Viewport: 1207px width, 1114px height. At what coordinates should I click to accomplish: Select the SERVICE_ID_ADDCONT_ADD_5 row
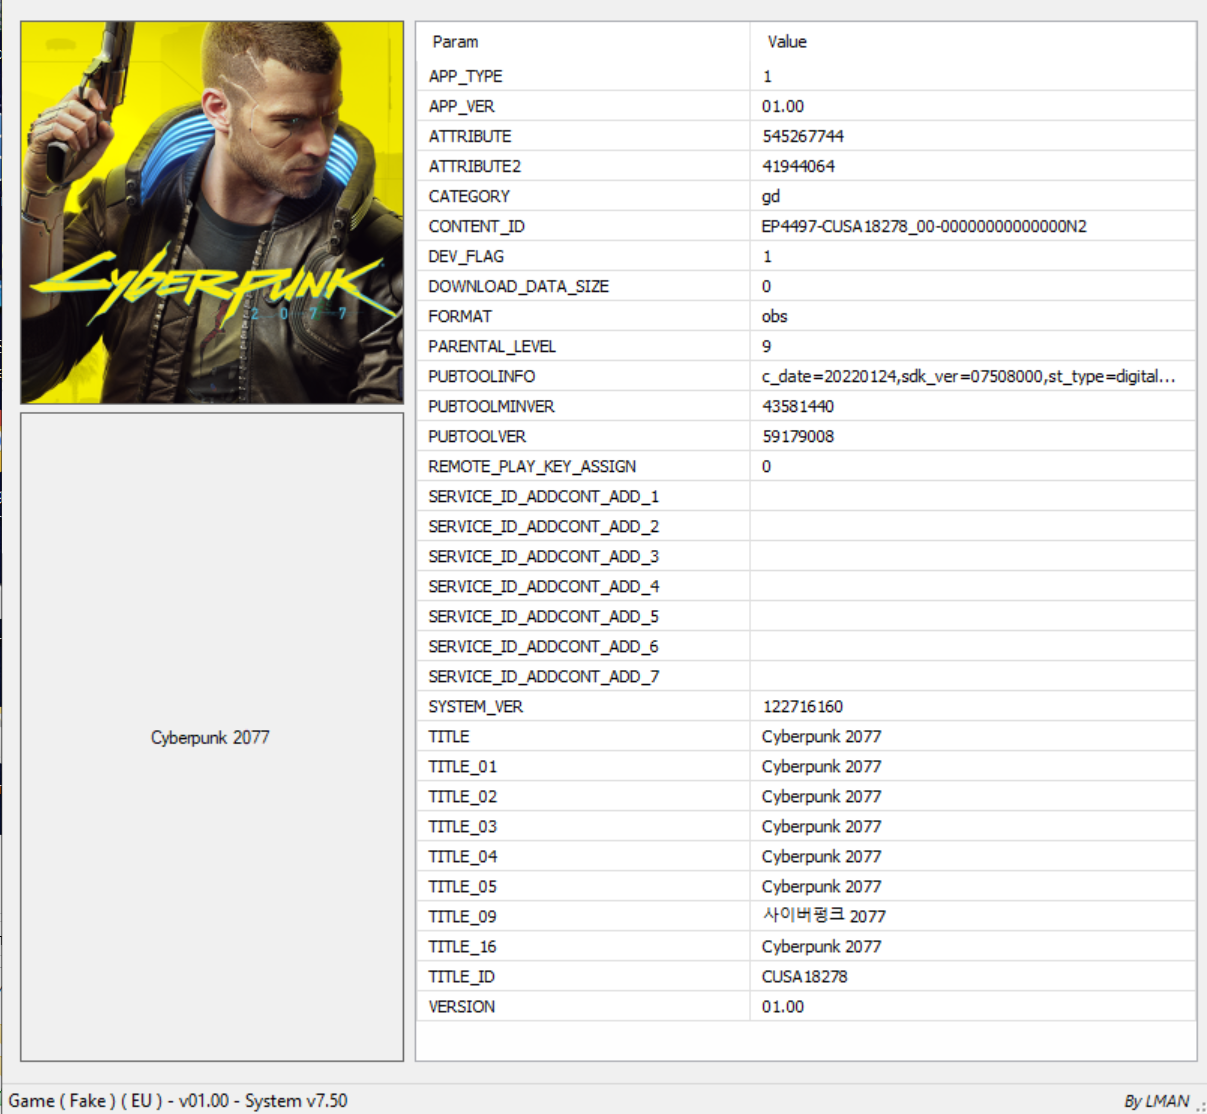(806, 616)
